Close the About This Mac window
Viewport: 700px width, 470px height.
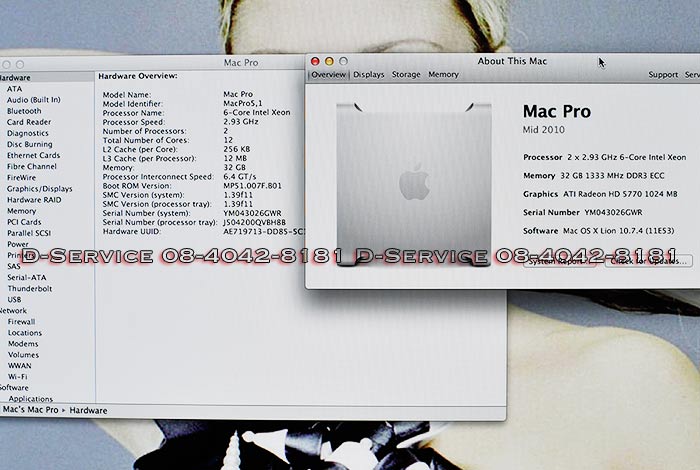(315, 61)
